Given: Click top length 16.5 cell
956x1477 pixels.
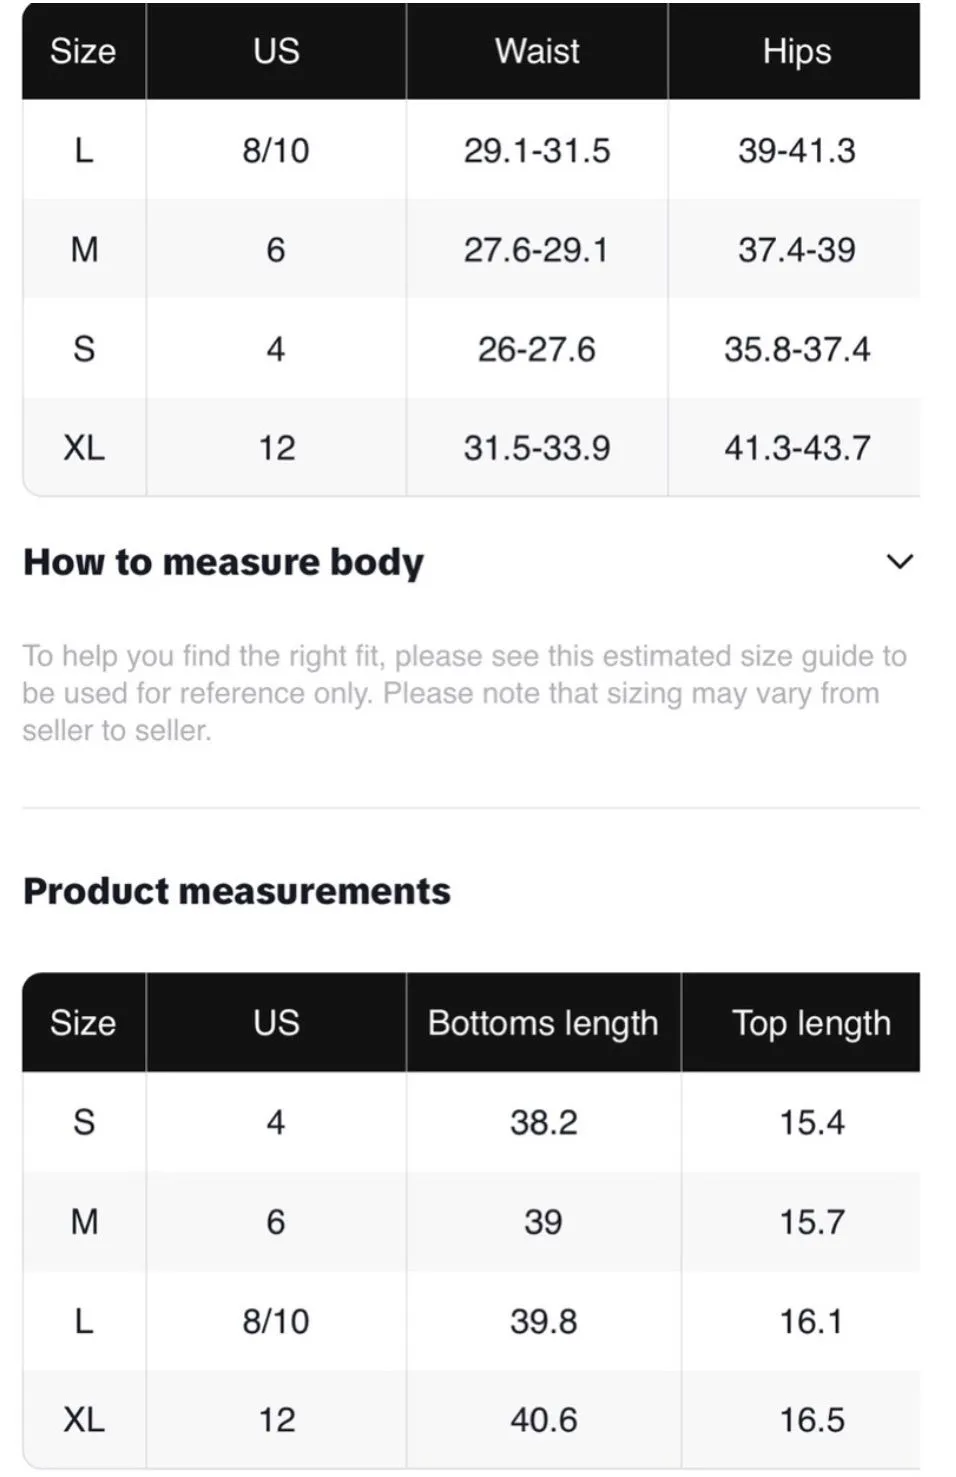Looking at the screenshot, I should 811,1419.
